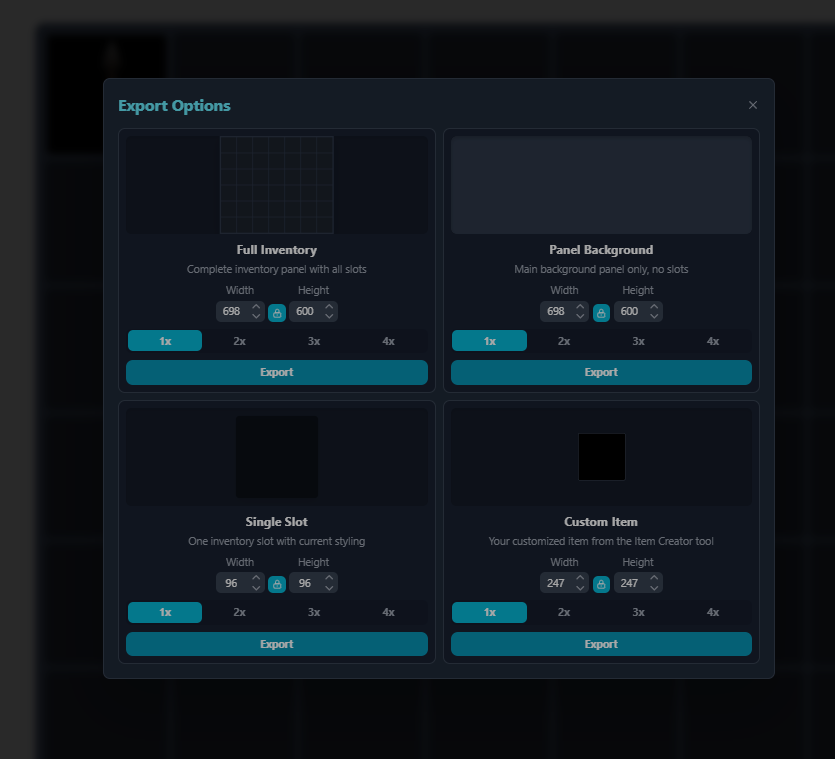This screenshot has width=835, height=759.
Task: Select 2x scale for Single Slot
Action: pyautogui.click(x=240, y=613)
